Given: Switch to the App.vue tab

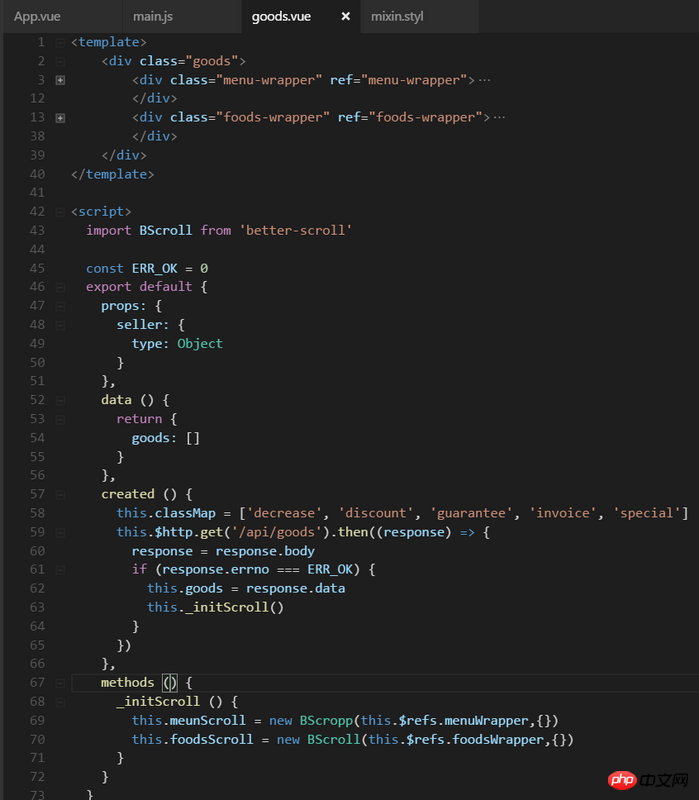Looking at the screenshot, I should coord(37,17).
